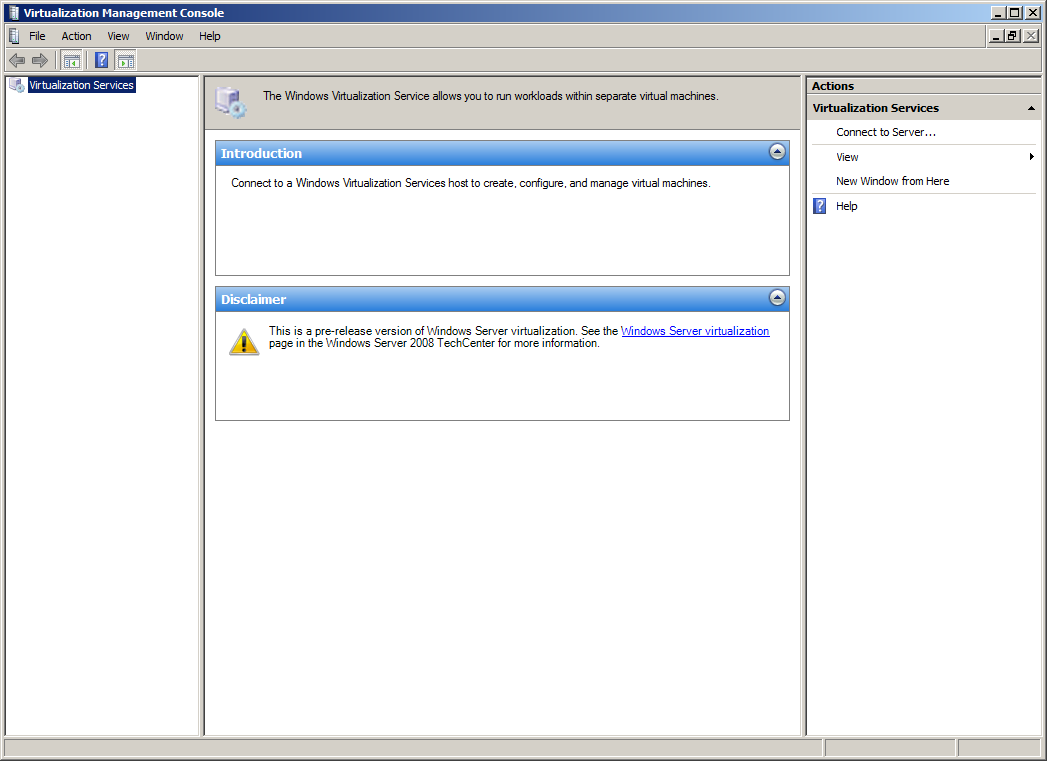This screenshot has height=761, width=1047.
Task: Close the inner MDI child window
Action: click(x=1031, y=36)
